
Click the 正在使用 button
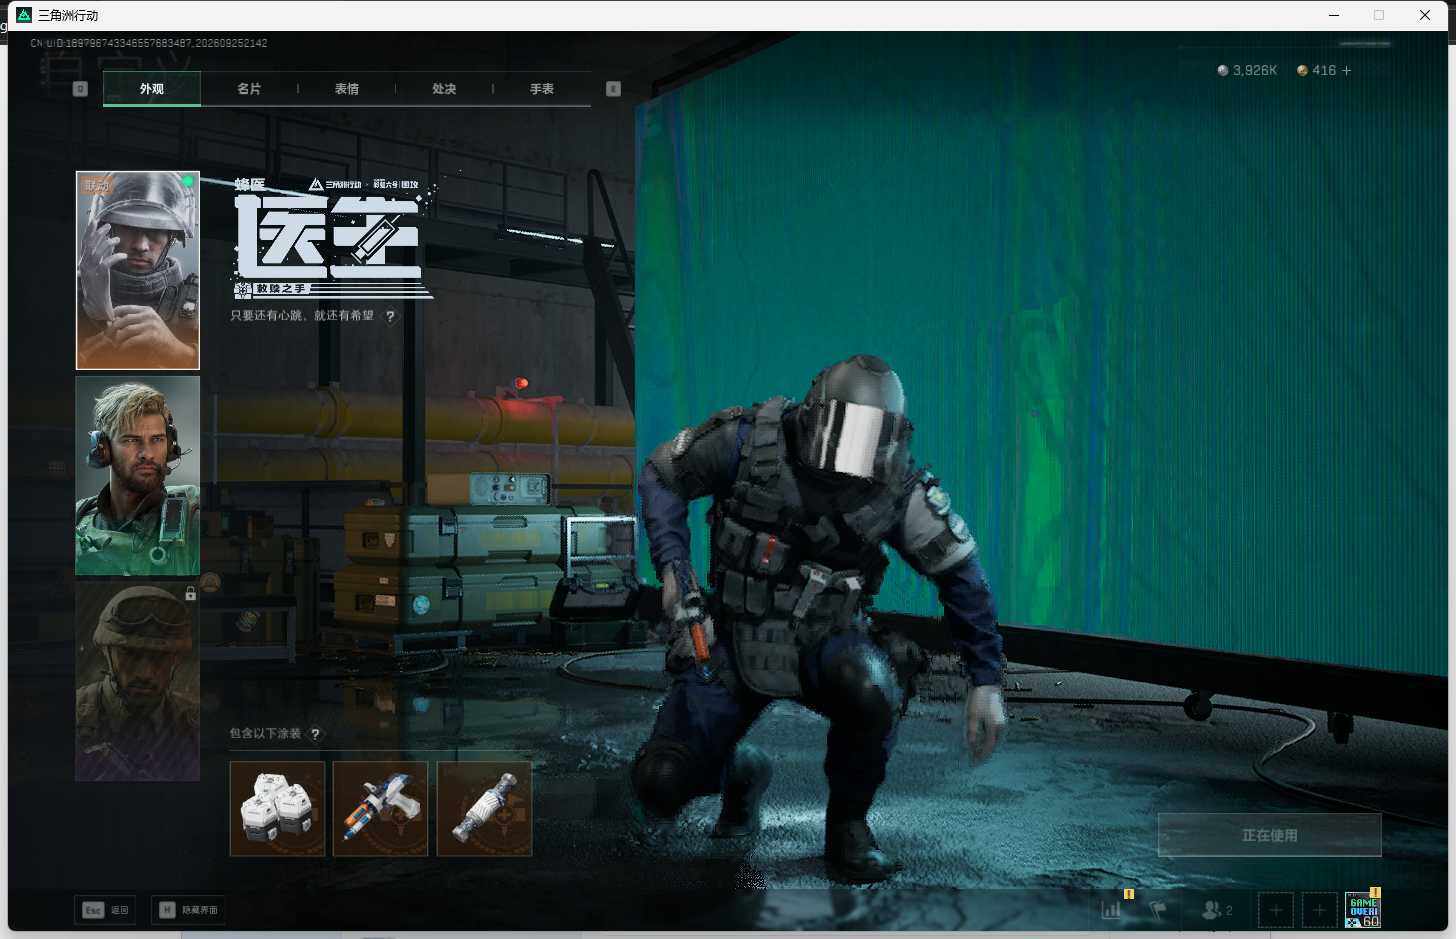[1270, 835]
